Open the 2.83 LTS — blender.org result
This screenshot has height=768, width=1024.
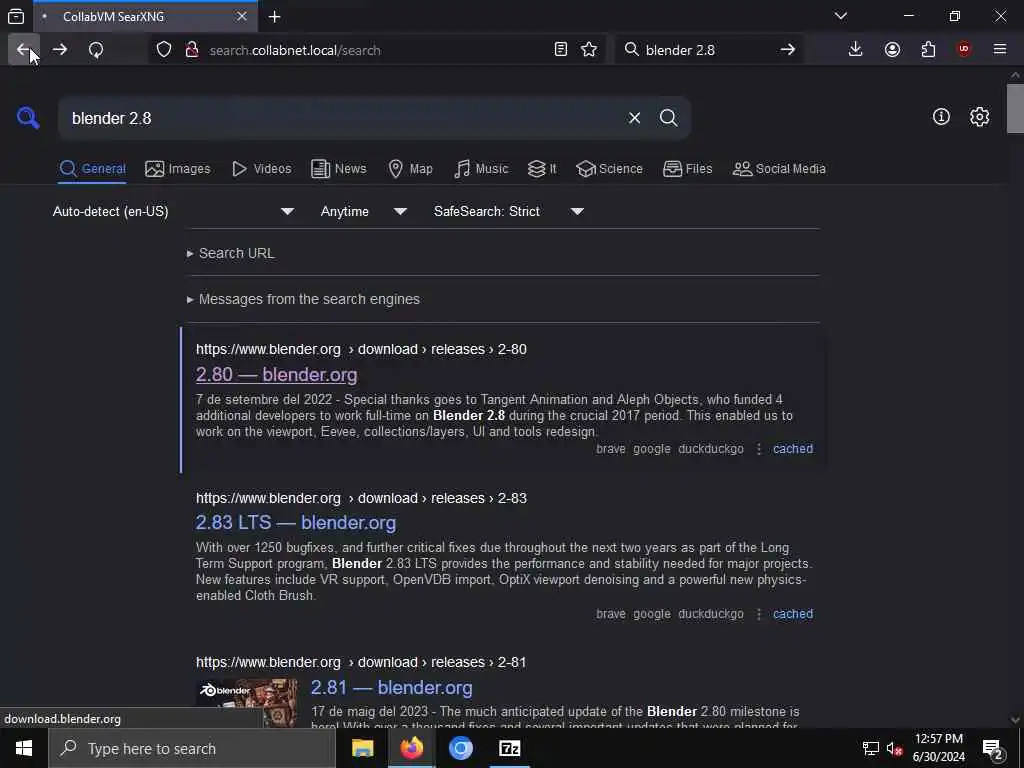pos(296,523)
